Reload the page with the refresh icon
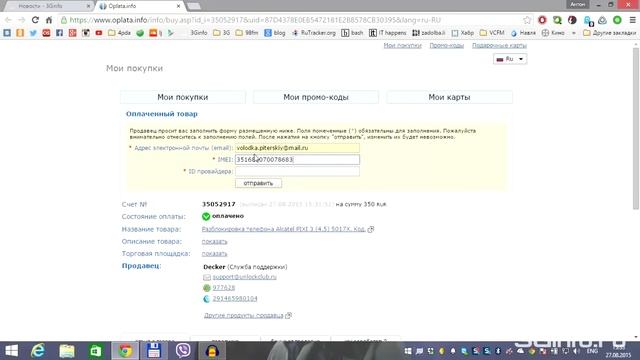640x360 pixels. coord(36,20)
